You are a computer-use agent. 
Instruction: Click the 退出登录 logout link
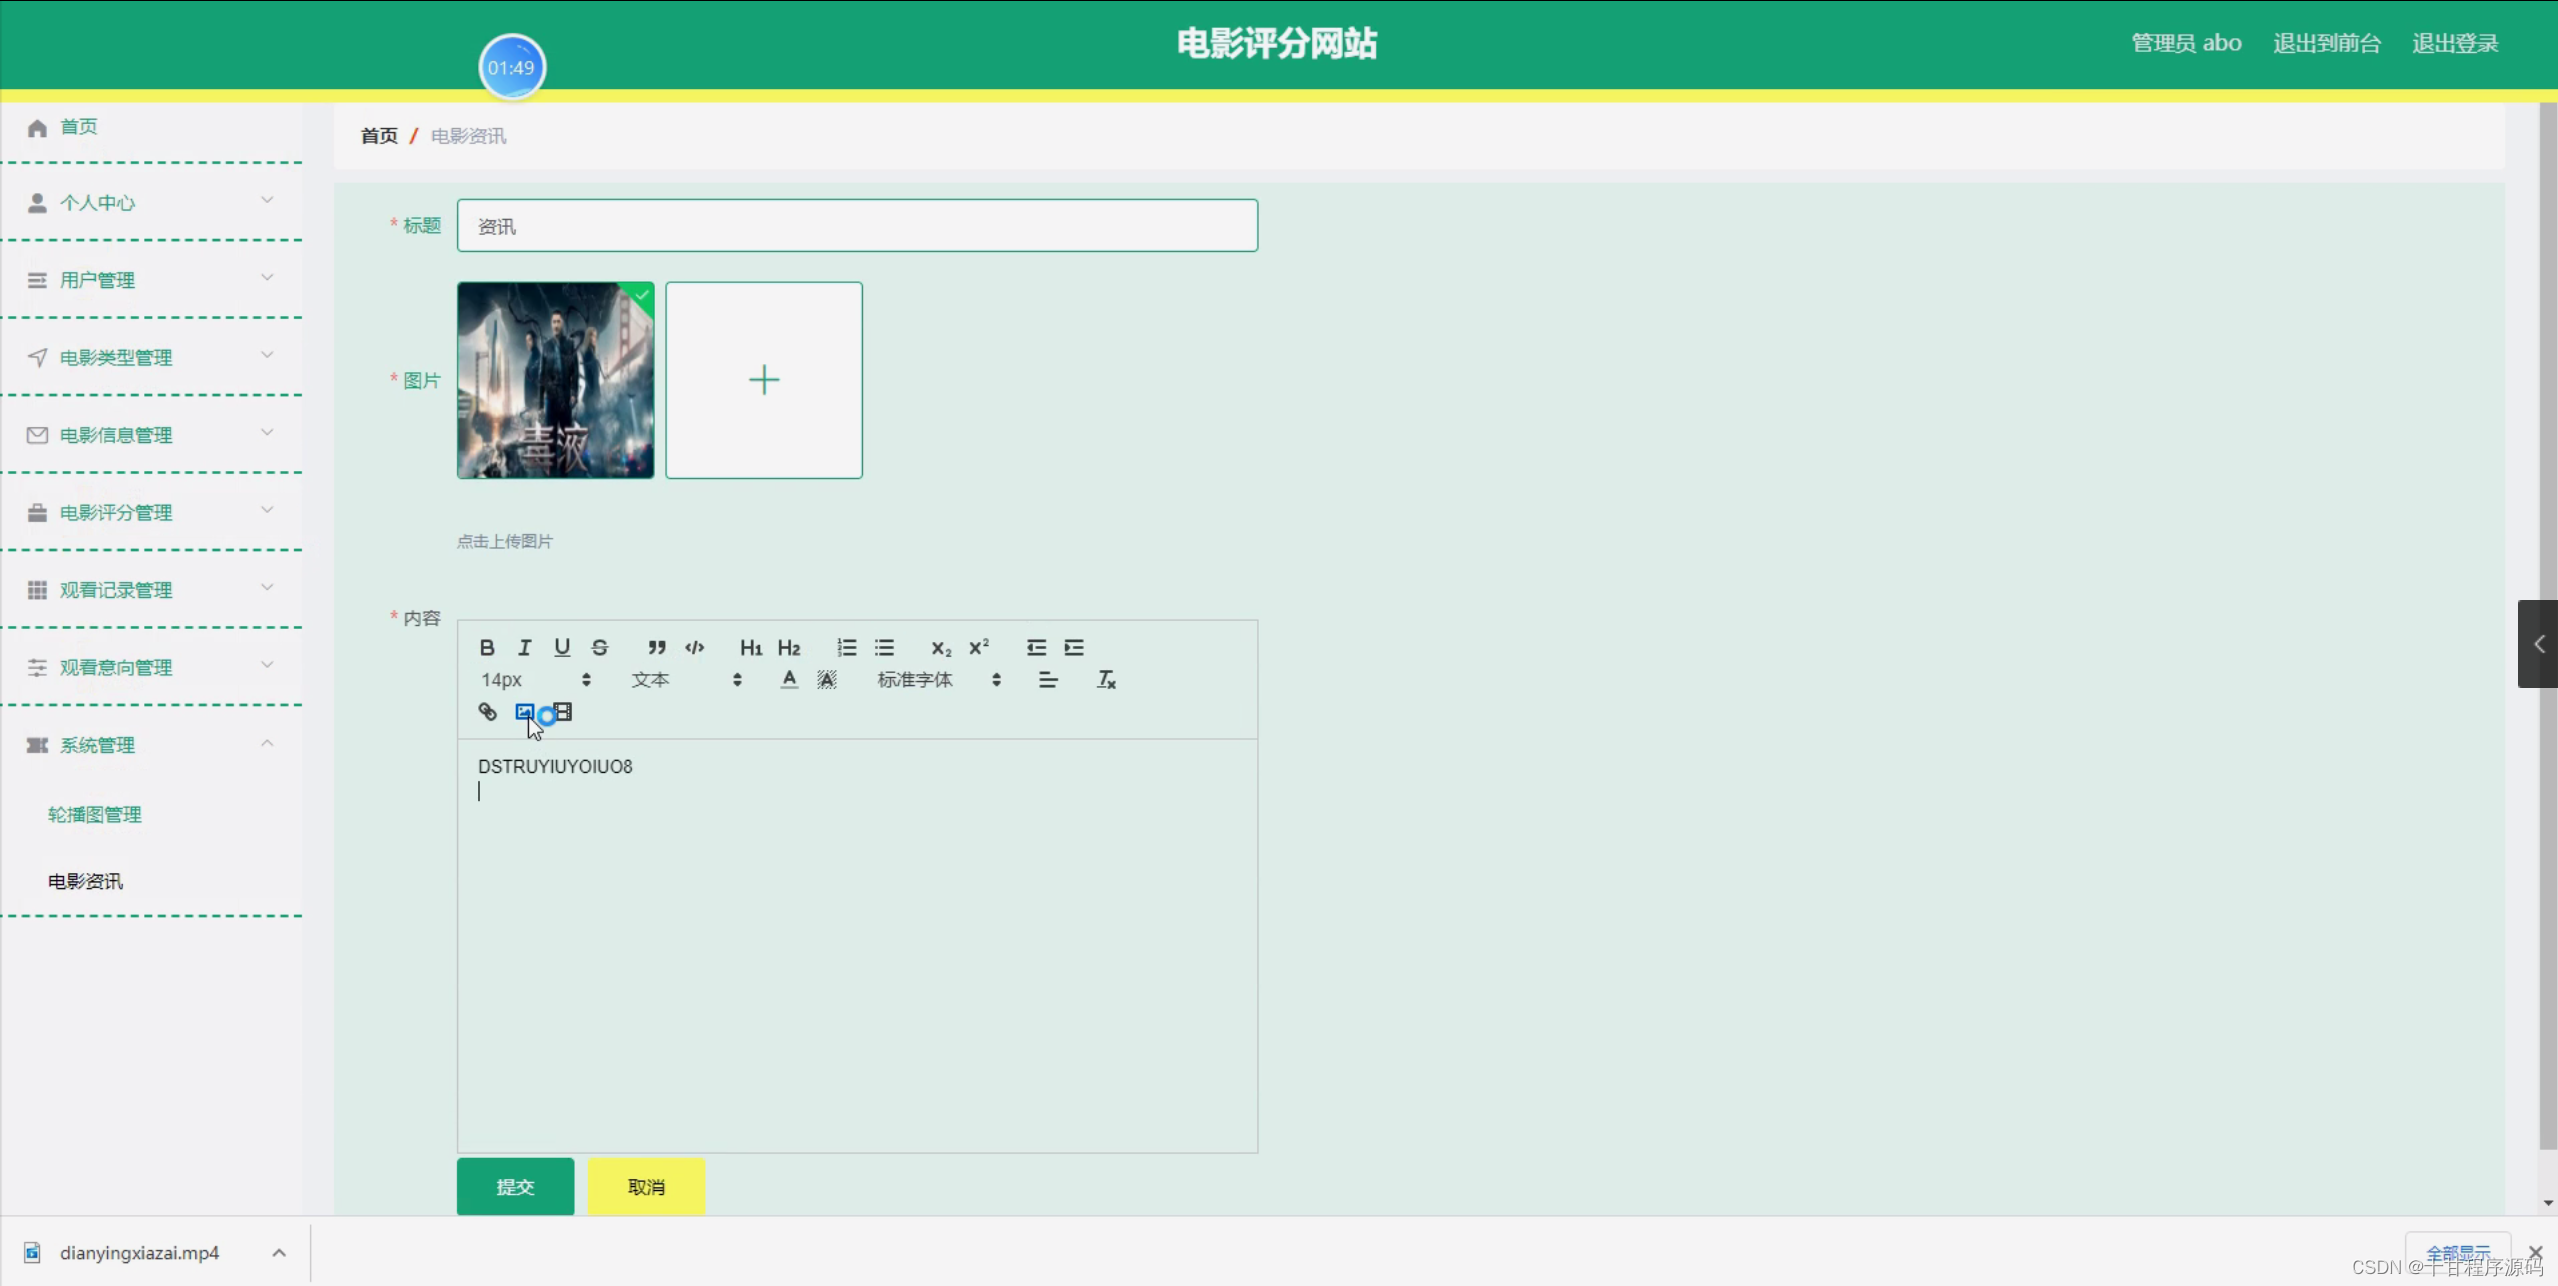2454,43
